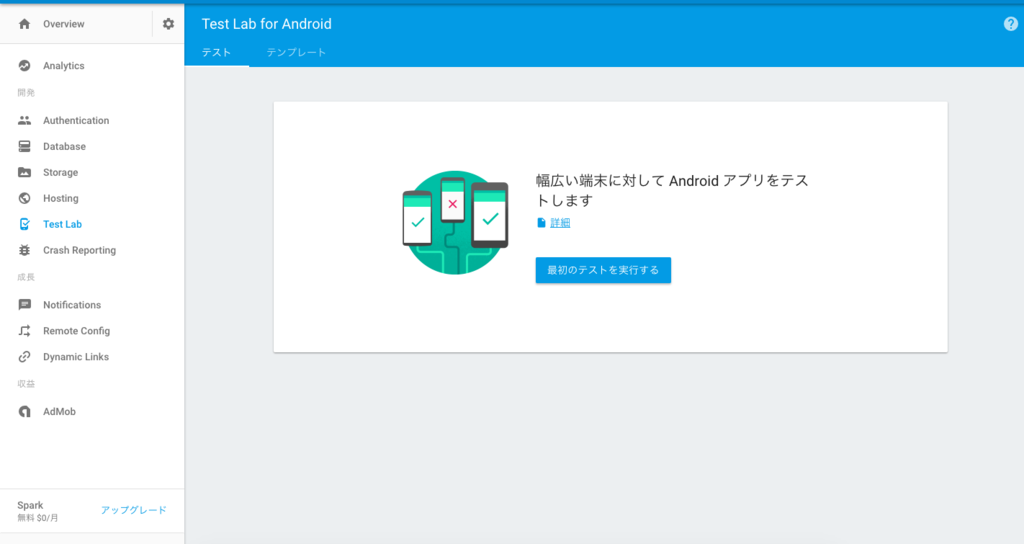Open help question mark icon
The image size is (1024, 544).
click(x=1010, y=24)
